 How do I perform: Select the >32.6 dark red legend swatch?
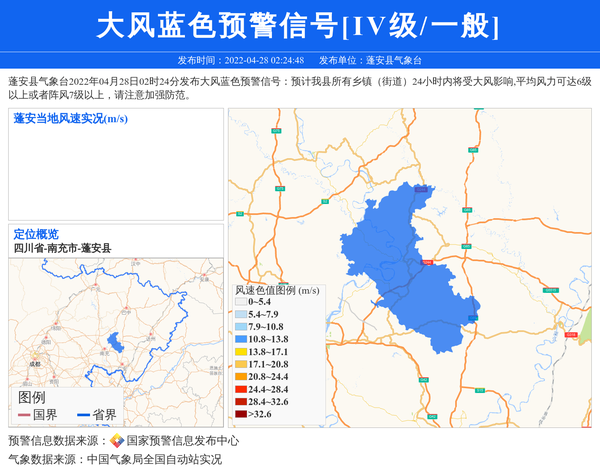click(x=240, y=414)
